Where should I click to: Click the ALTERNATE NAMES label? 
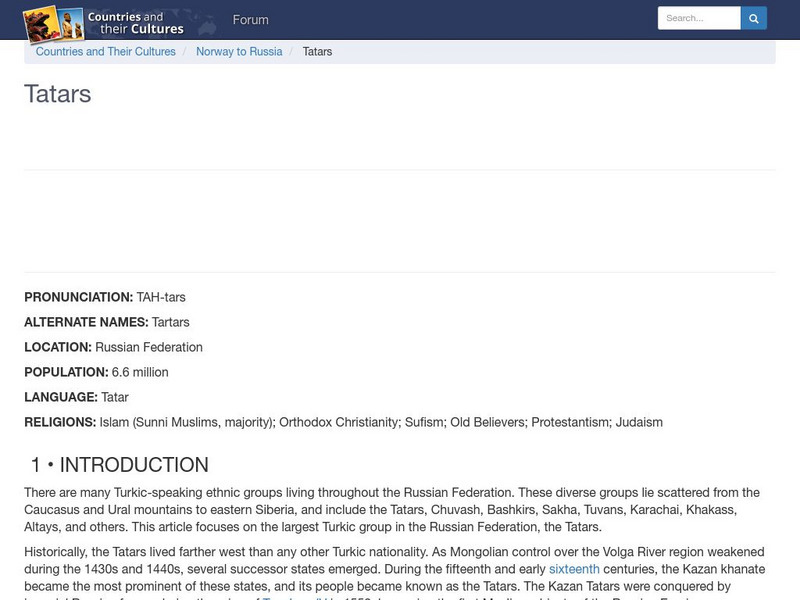[x=86, y=322]
